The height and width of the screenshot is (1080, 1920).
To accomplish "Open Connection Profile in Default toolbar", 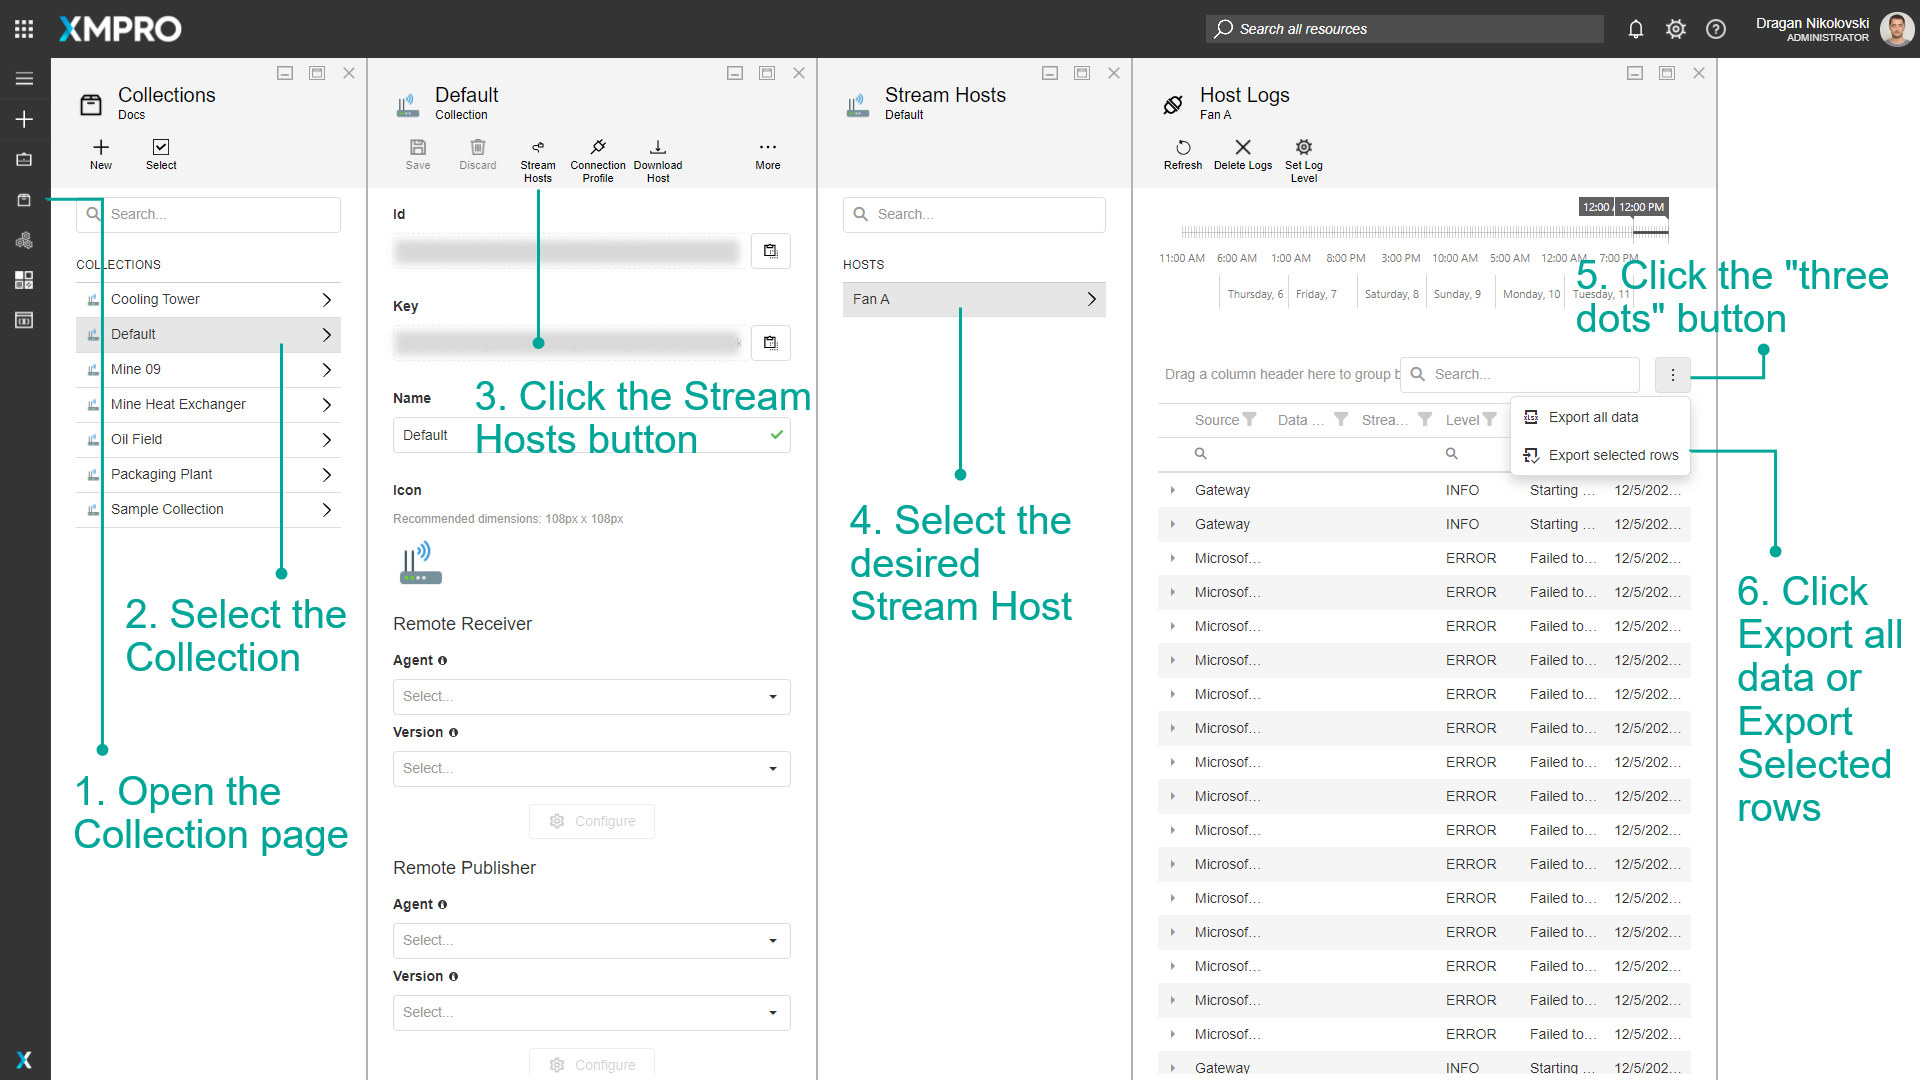I will (x=598, y=161).
